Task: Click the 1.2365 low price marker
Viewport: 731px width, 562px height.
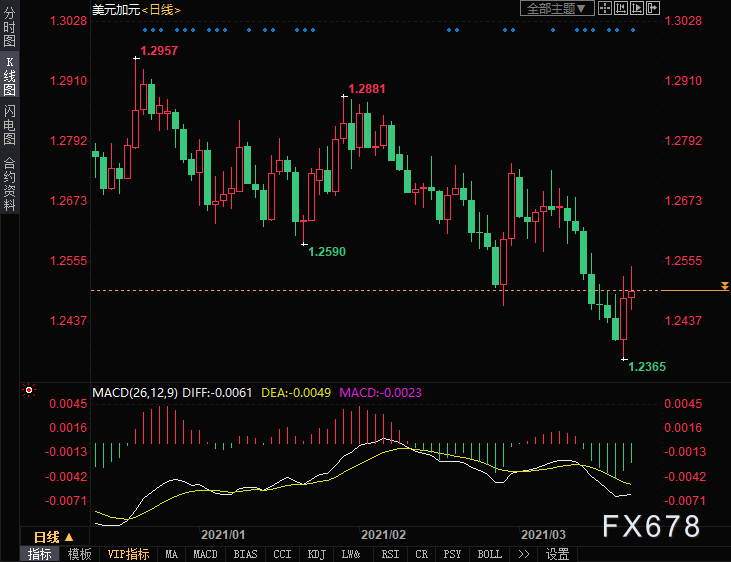Action: tap(647, 367)
